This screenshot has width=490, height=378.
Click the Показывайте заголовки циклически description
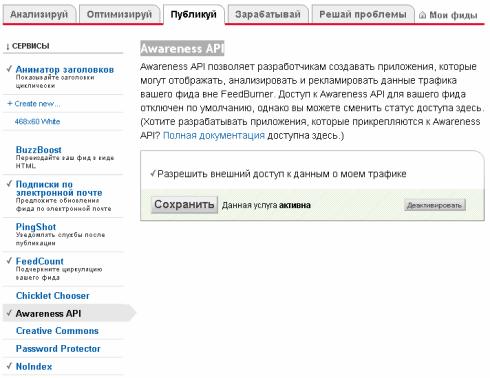(55, 82)
